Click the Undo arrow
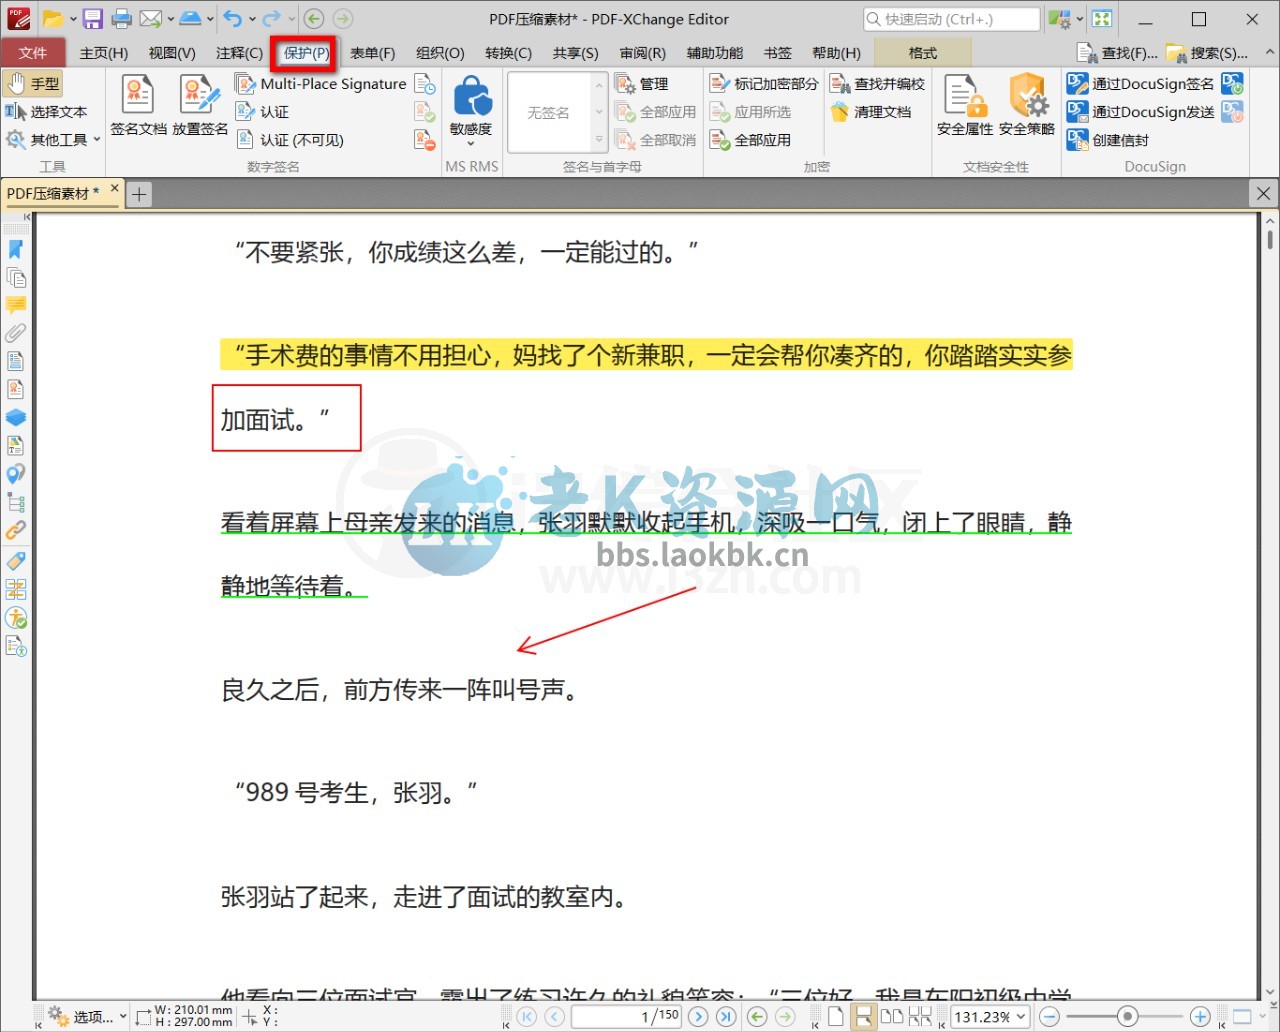 [232, 18]
